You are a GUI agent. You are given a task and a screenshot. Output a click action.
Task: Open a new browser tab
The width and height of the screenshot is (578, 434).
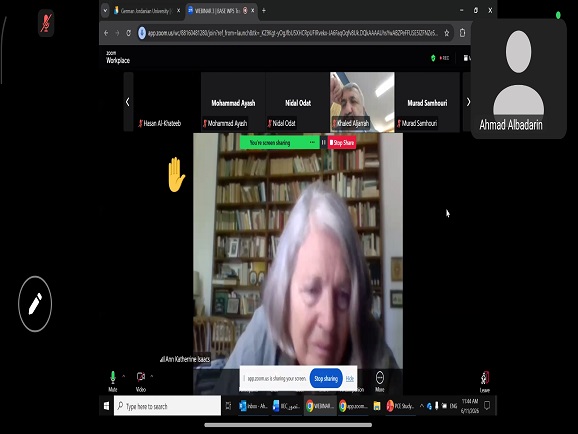[x=264, y=11]
